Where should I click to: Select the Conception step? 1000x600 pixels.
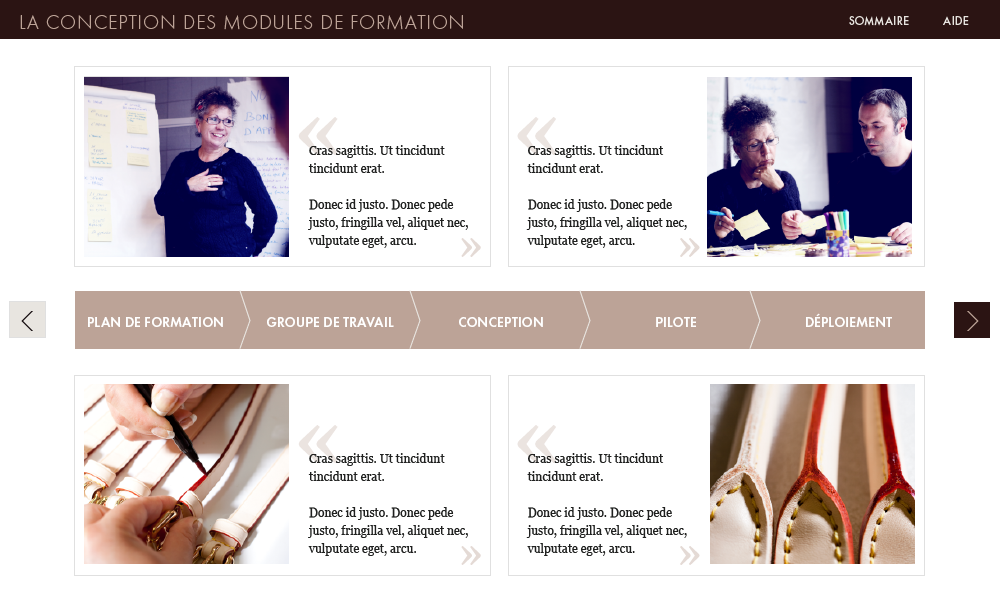[501, 320]
